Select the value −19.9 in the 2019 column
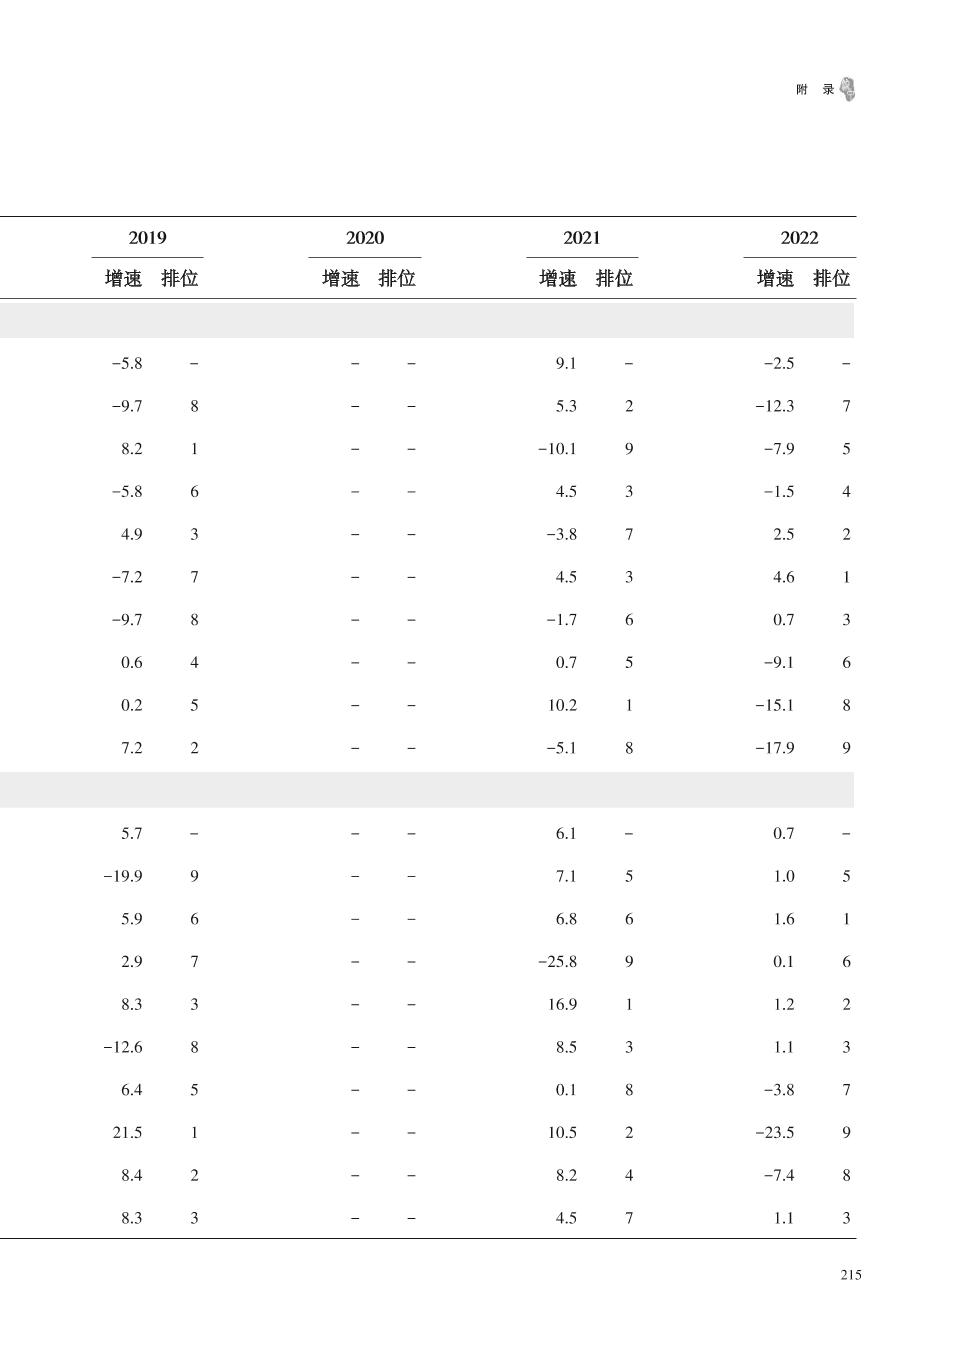962x1361 pixels. point(123,877)
